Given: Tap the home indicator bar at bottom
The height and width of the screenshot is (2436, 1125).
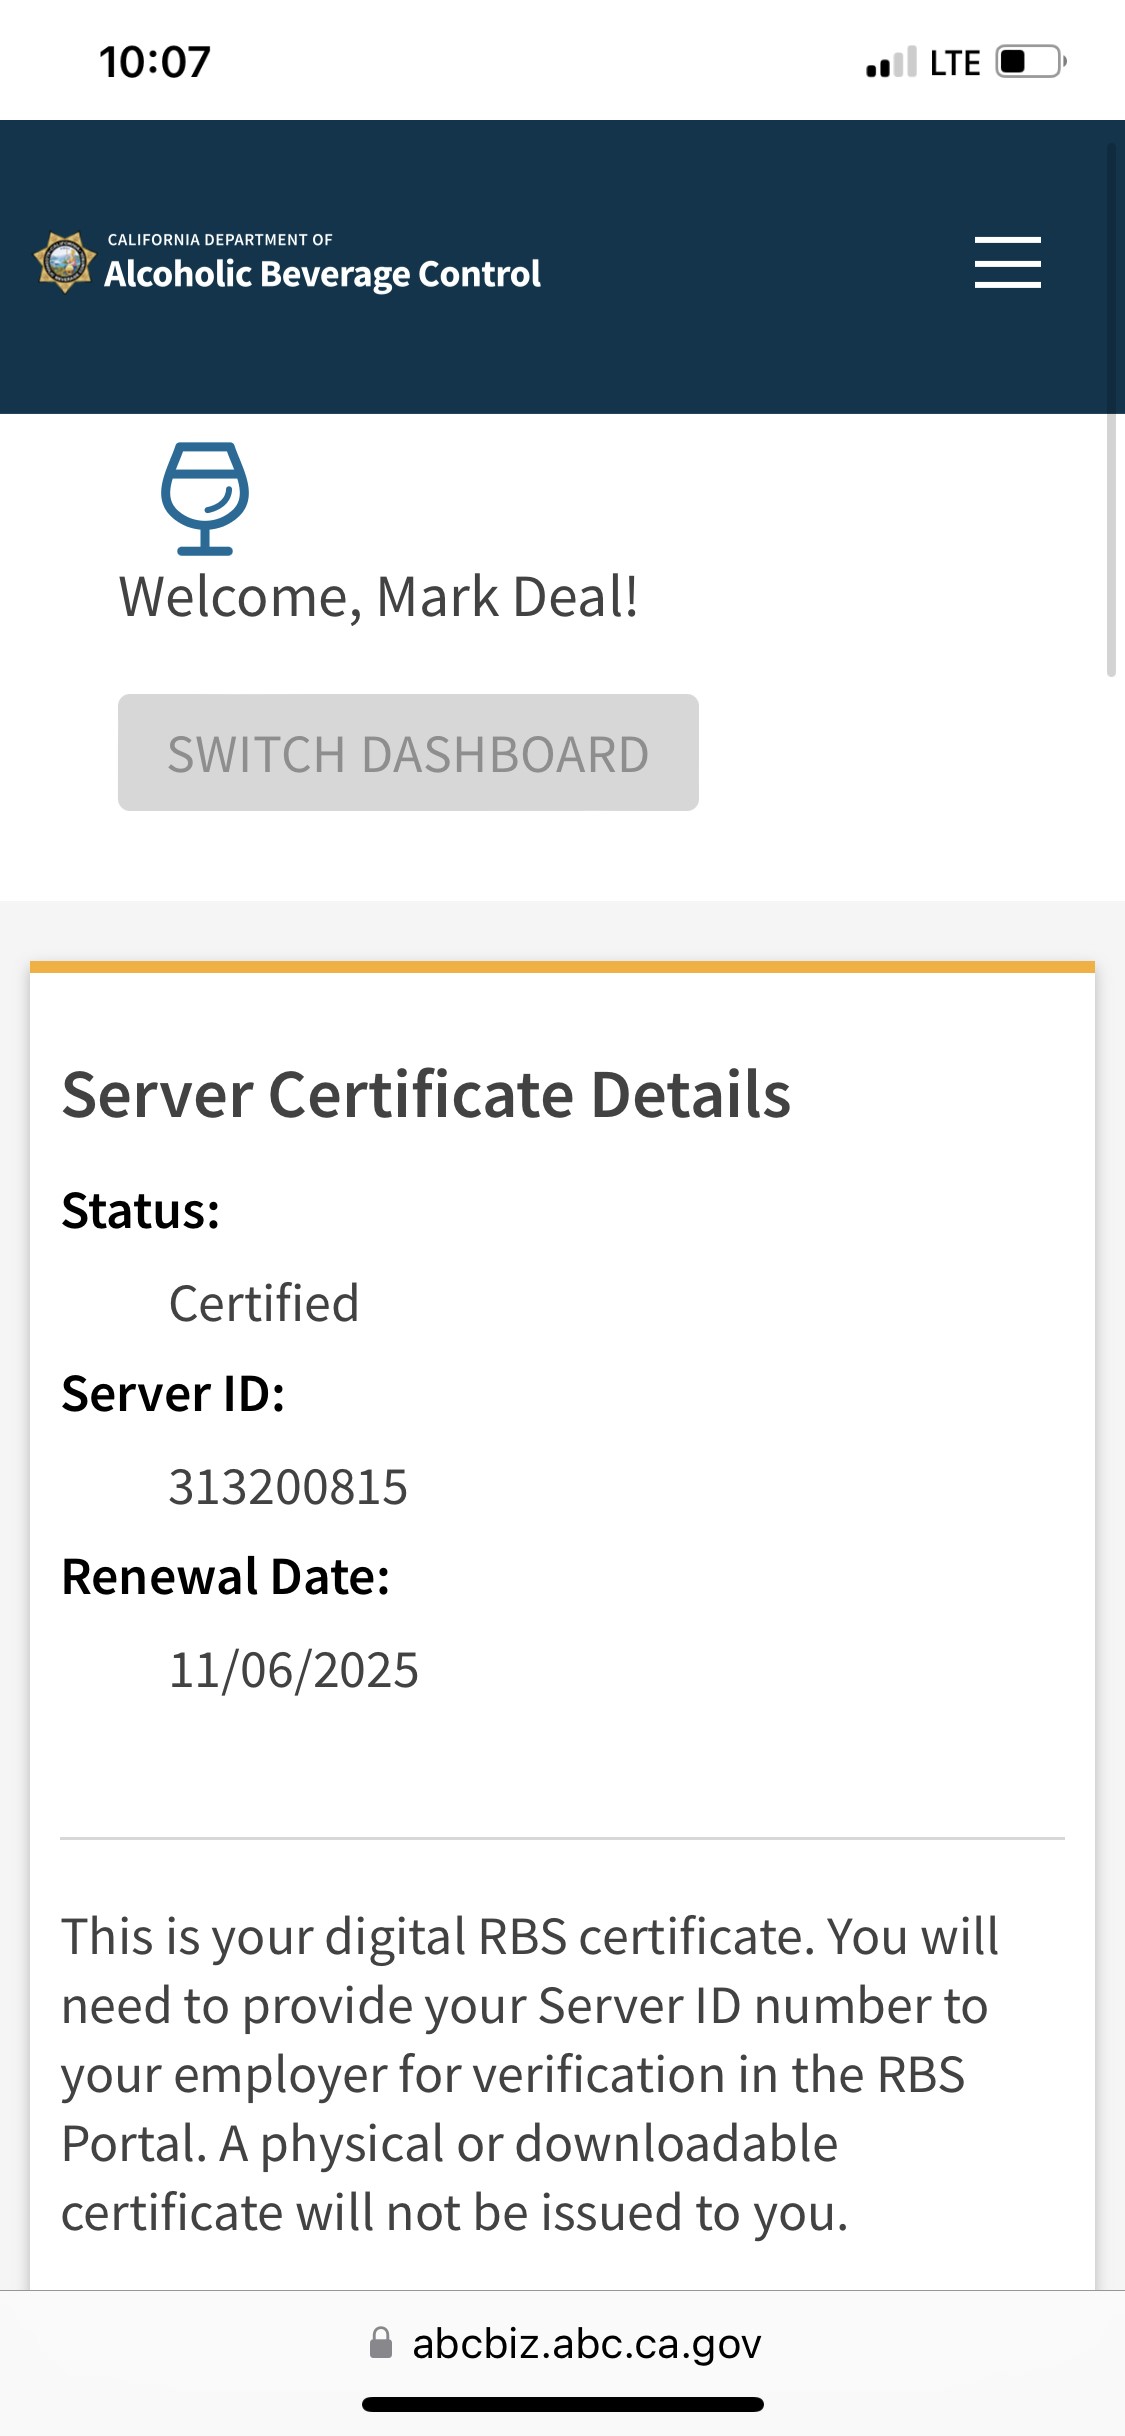Looking at the screenshot, I should point(562,2405).
